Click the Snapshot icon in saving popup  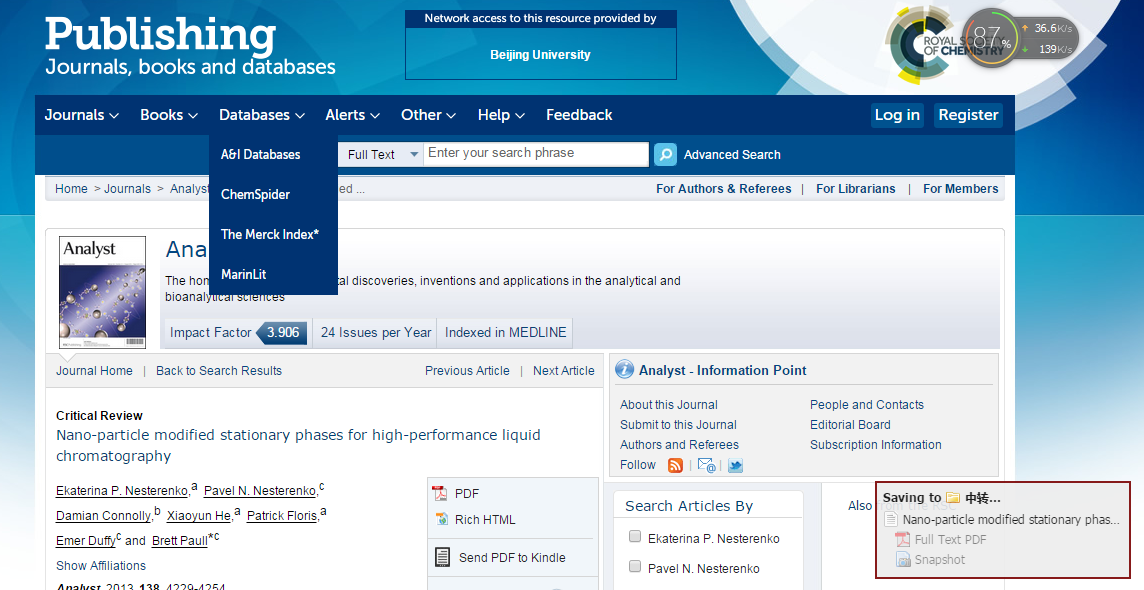click(x=903, y=559)
